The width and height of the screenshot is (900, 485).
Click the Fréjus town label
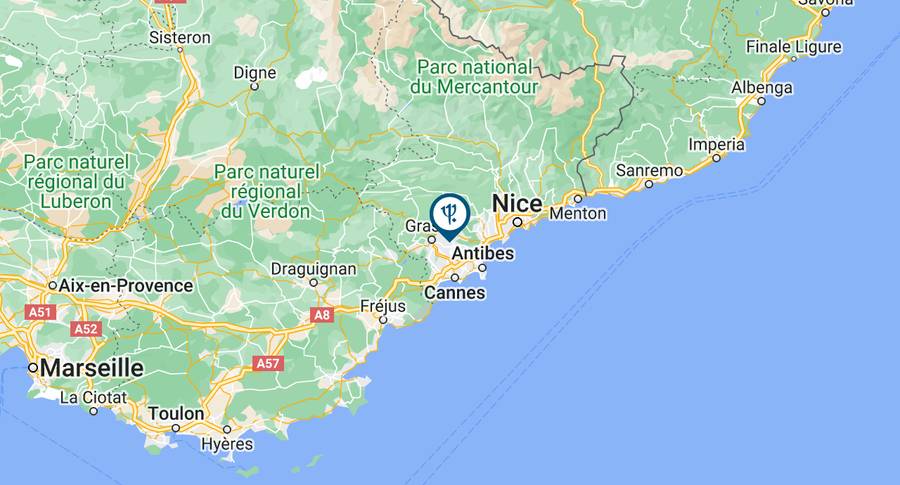click(x=383, y=306)
